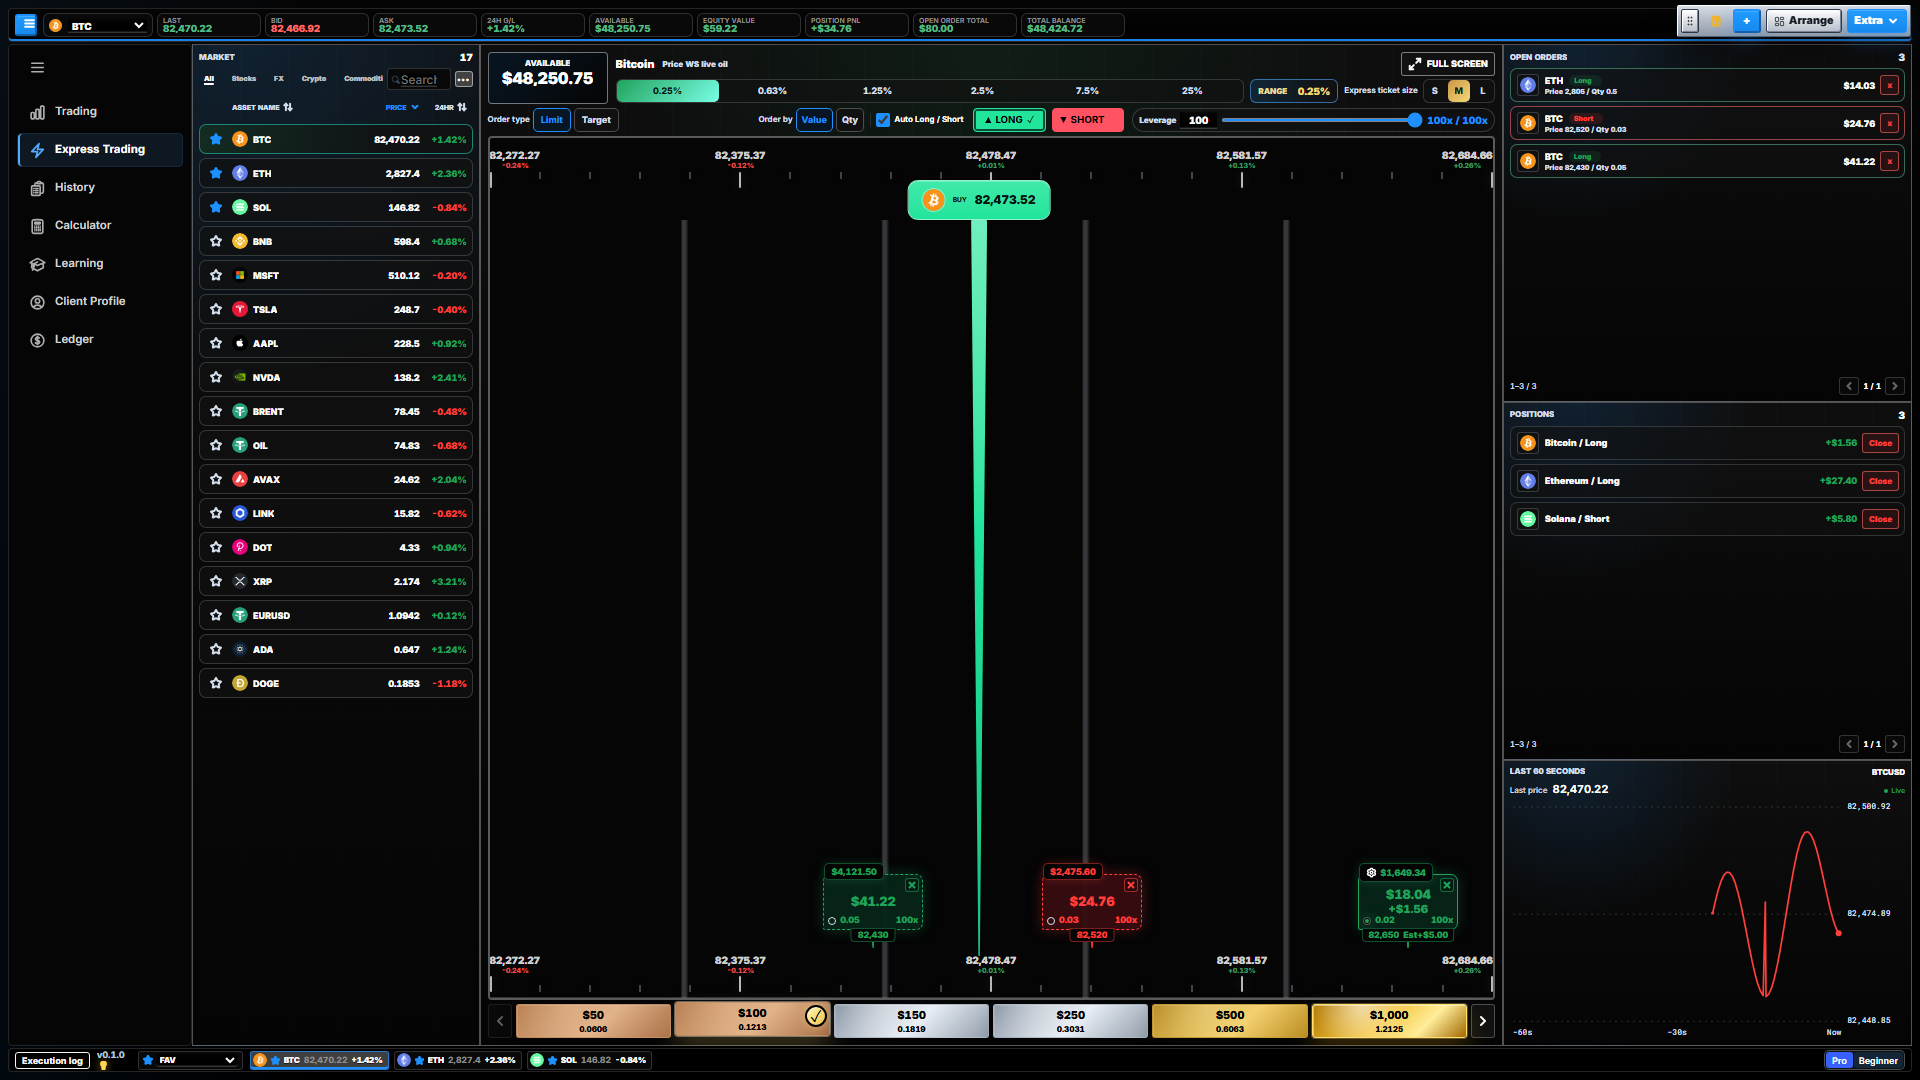Open the Calculator sidebar item

(100, 226)
